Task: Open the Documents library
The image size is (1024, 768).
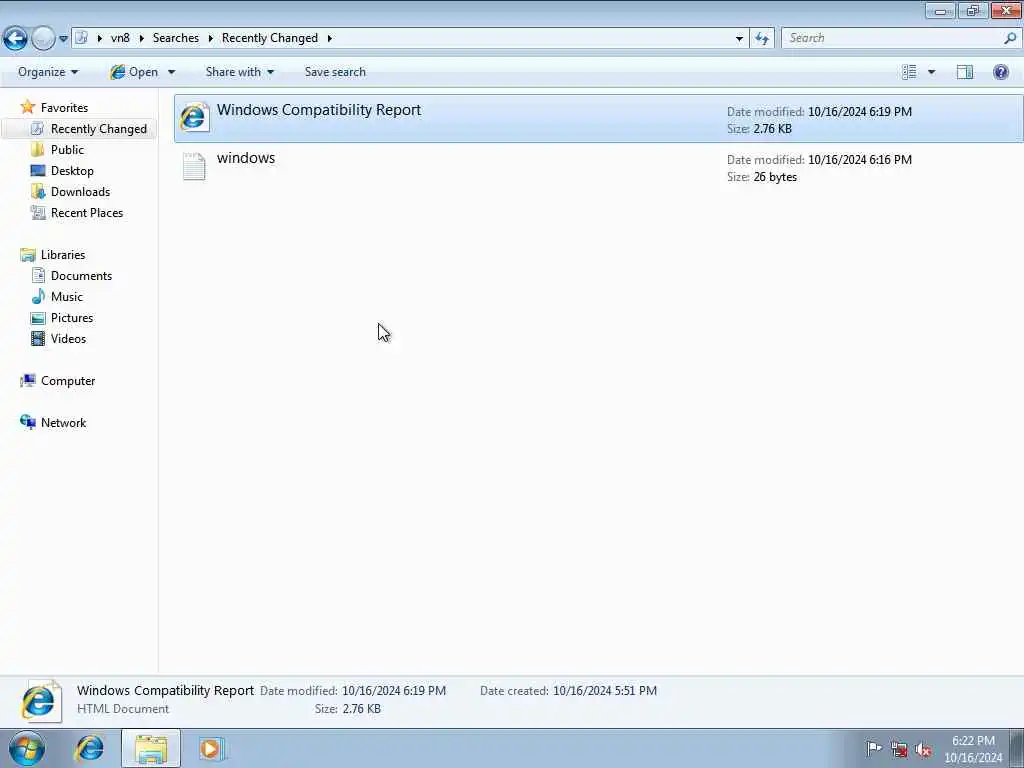Action: point(81,276)
